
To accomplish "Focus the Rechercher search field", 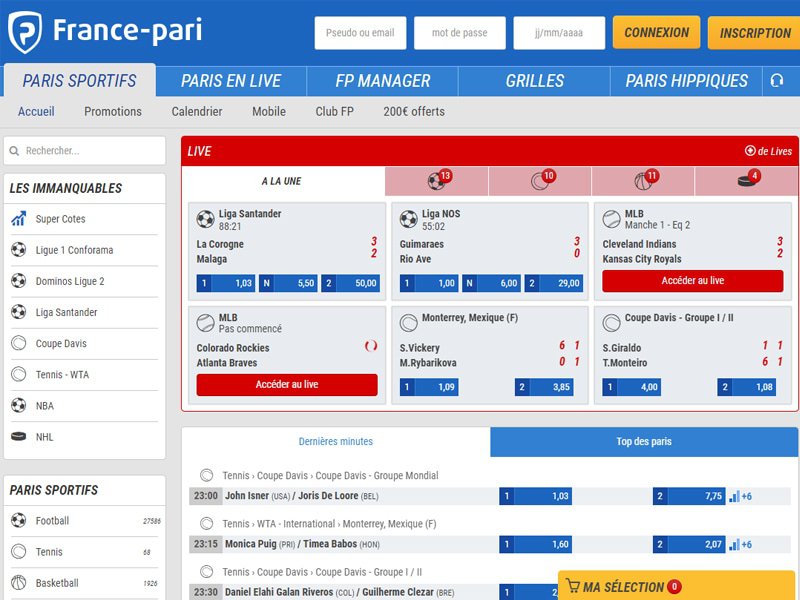I will 85,151.
